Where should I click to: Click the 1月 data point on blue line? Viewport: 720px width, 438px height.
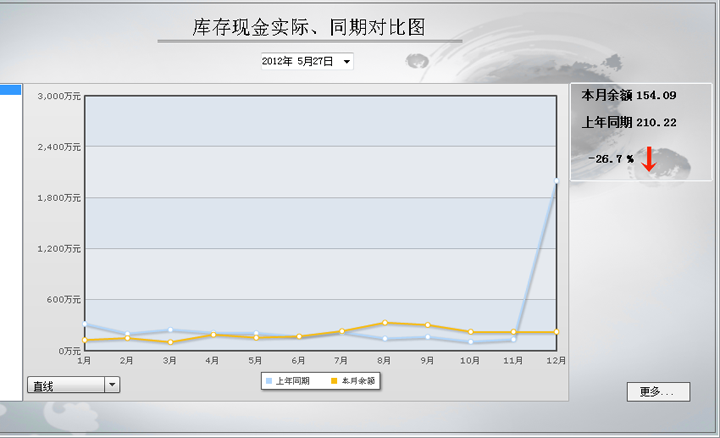(85, 324)
